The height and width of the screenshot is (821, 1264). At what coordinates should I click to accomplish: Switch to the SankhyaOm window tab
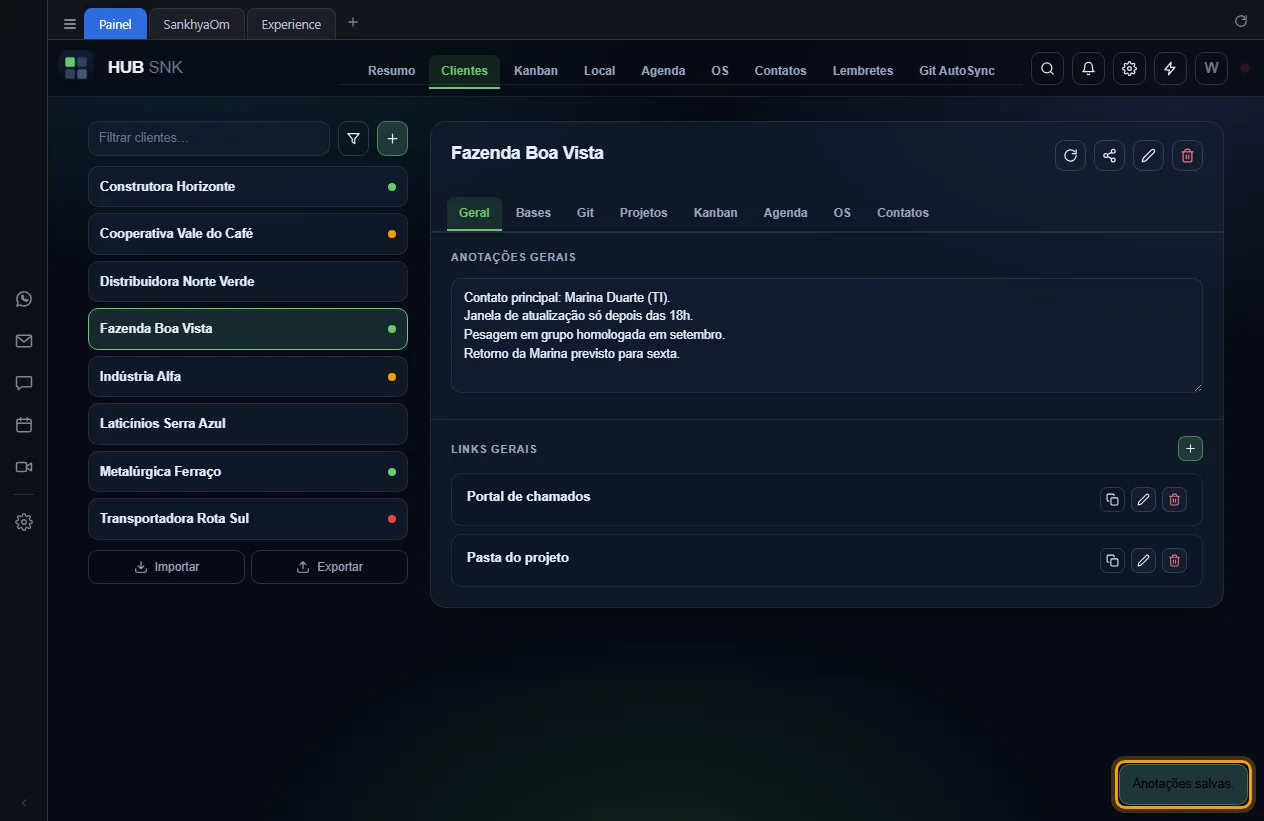coord(196,24)
